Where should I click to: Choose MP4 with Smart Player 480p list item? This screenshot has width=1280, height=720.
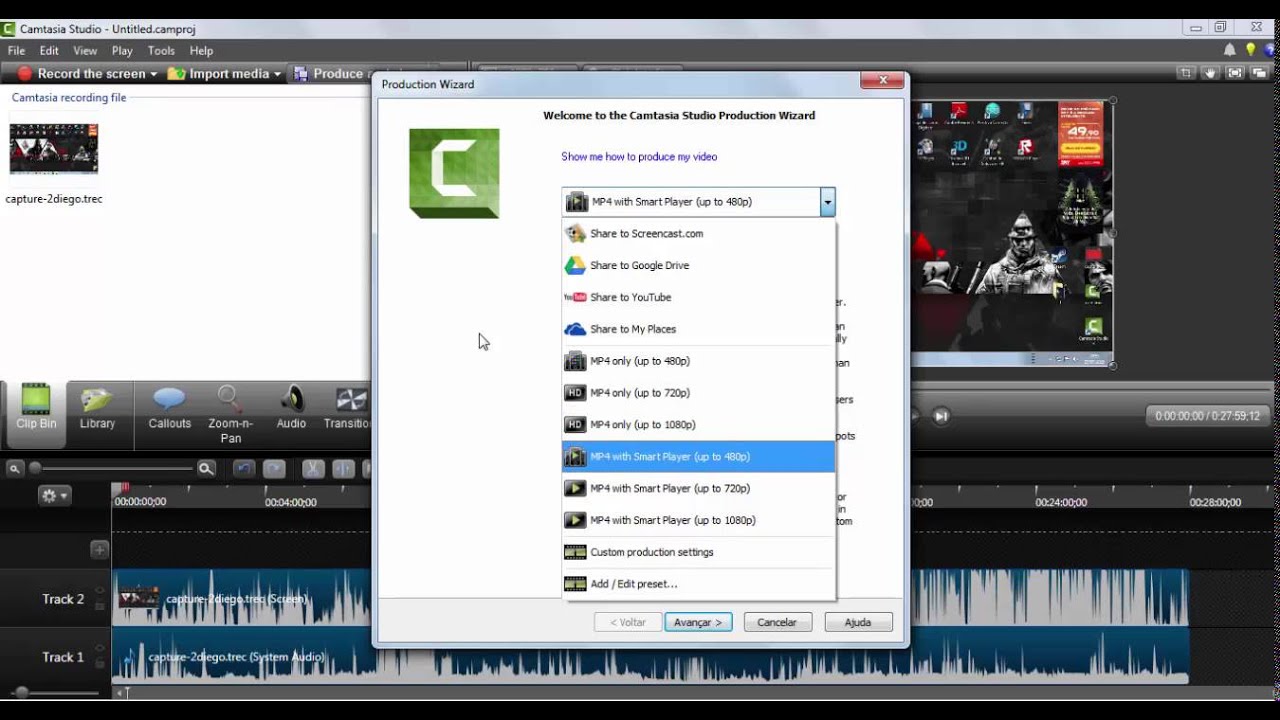coord(698,457)
